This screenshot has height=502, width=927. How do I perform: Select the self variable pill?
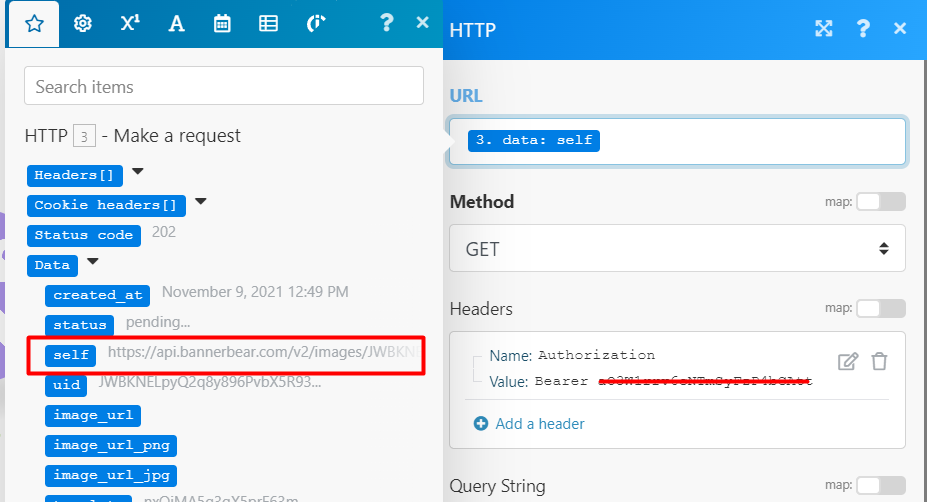71,354
